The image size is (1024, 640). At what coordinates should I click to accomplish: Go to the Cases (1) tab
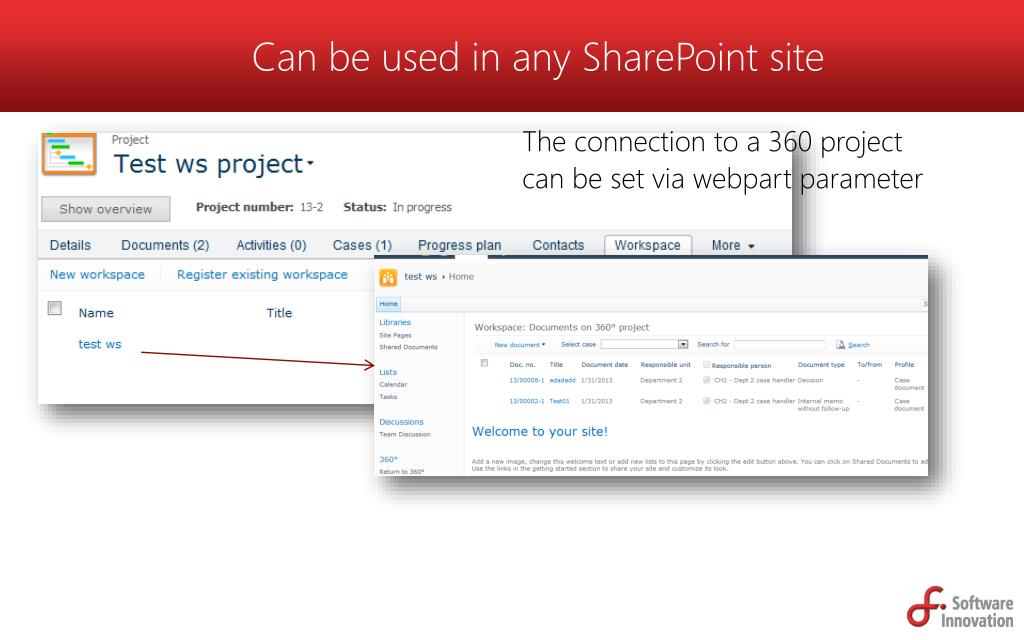(362, 246)
